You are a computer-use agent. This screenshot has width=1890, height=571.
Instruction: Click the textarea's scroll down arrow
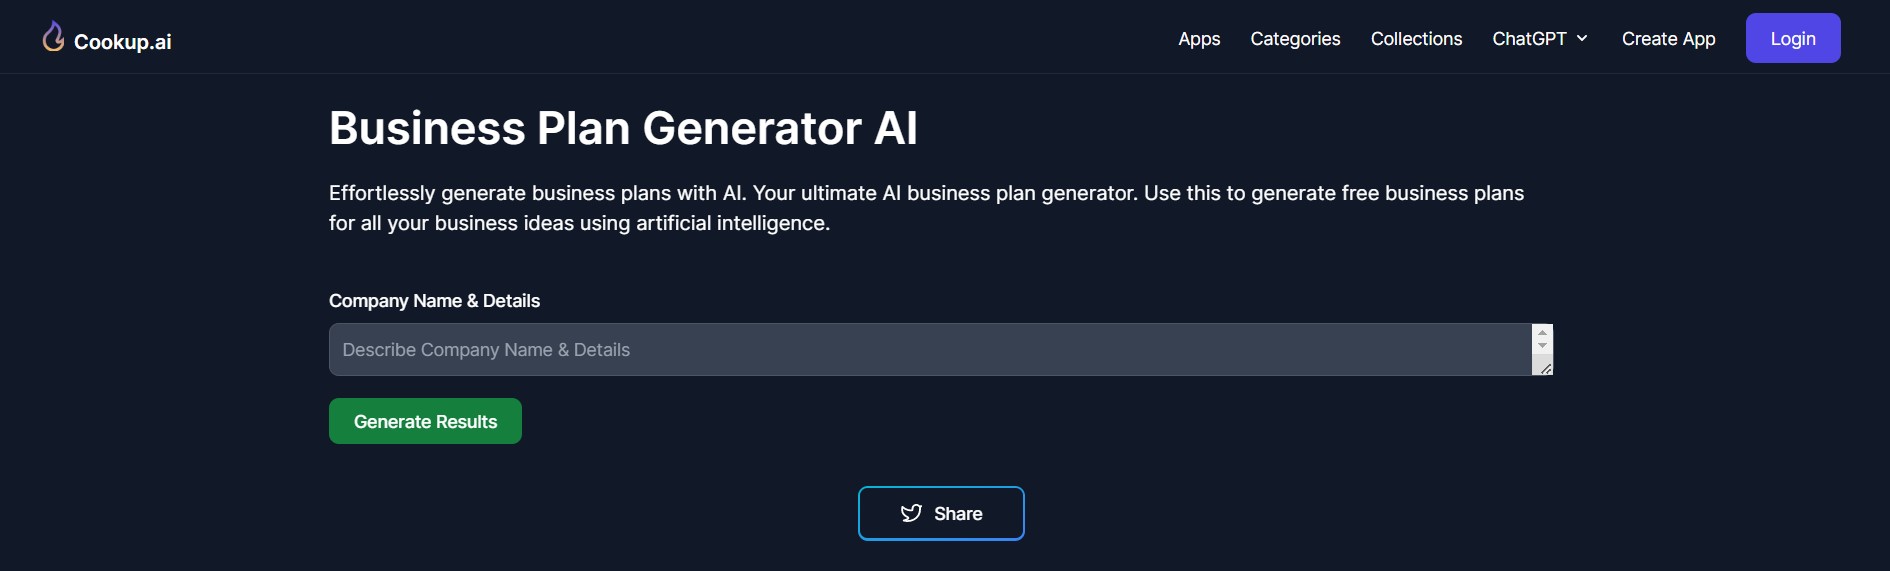click(x=1542, y=346)
